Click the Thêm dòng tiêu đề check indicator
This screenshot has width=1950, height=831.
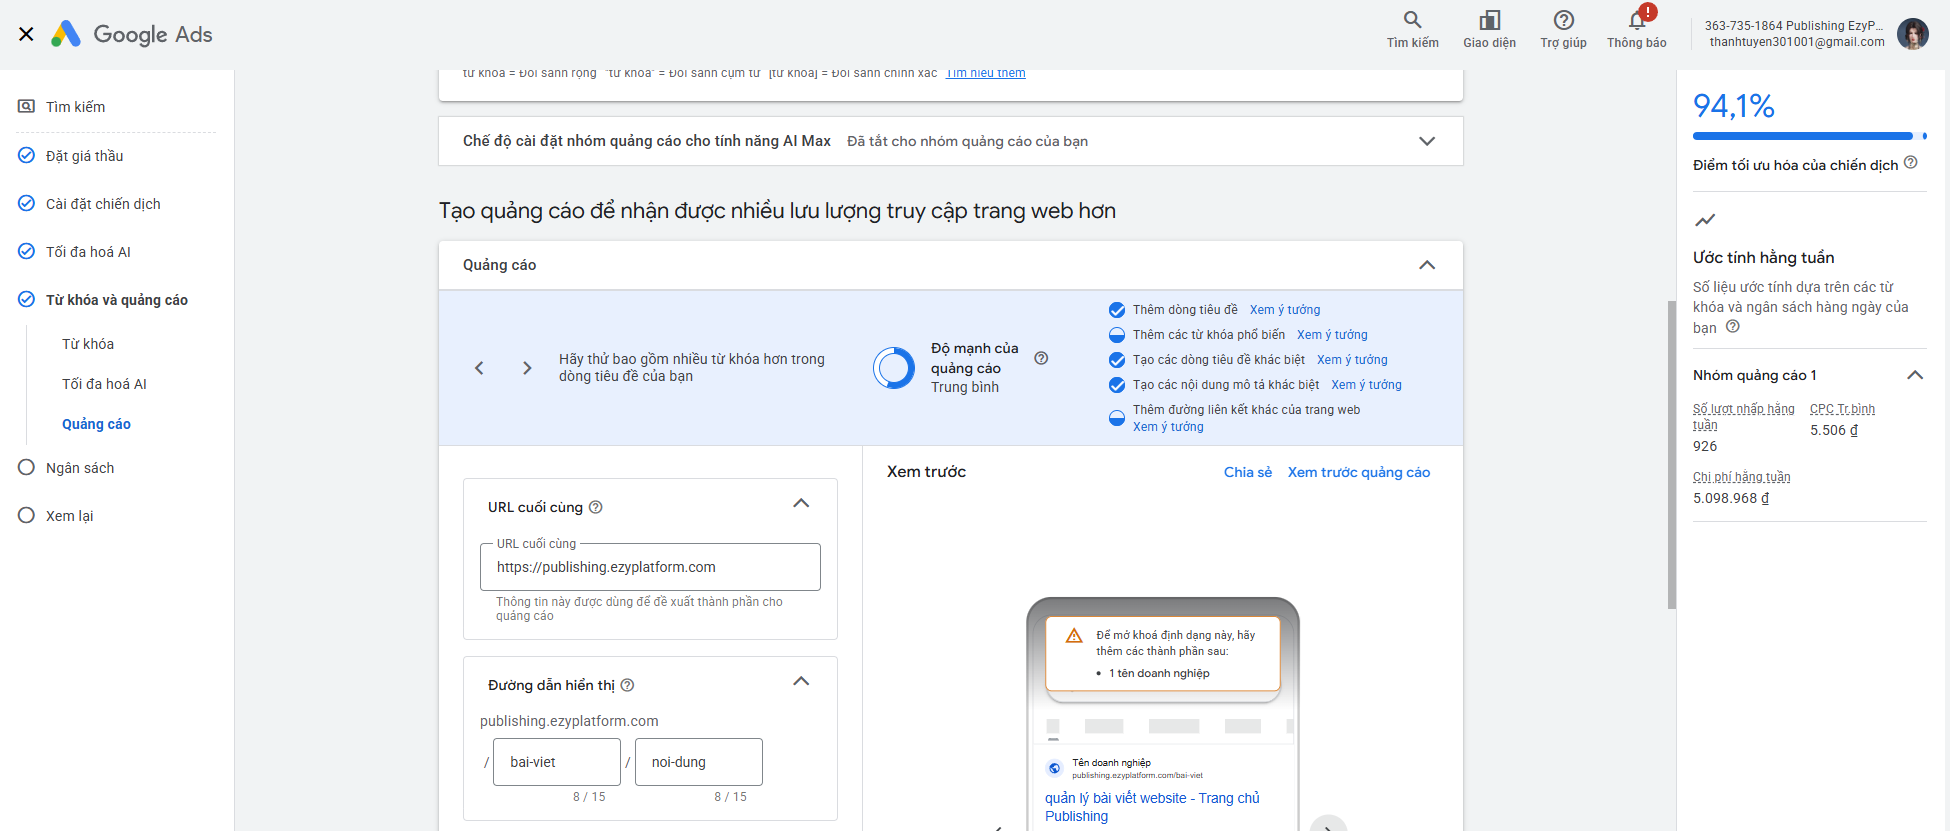point(1117,310)
